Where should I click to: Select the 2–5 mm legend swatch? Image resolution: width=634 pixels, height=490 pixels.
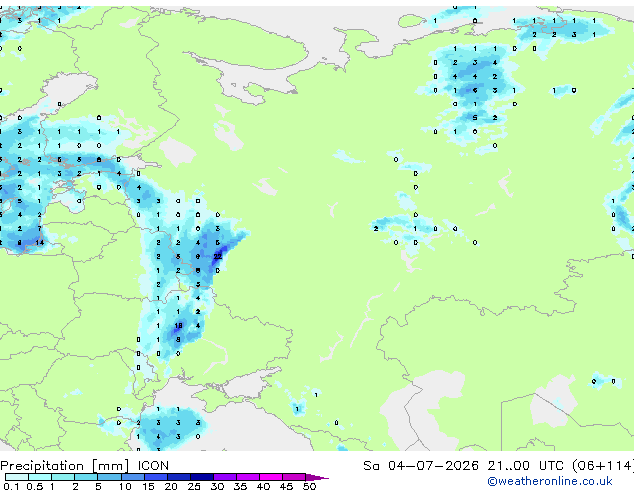pos(86,477)
